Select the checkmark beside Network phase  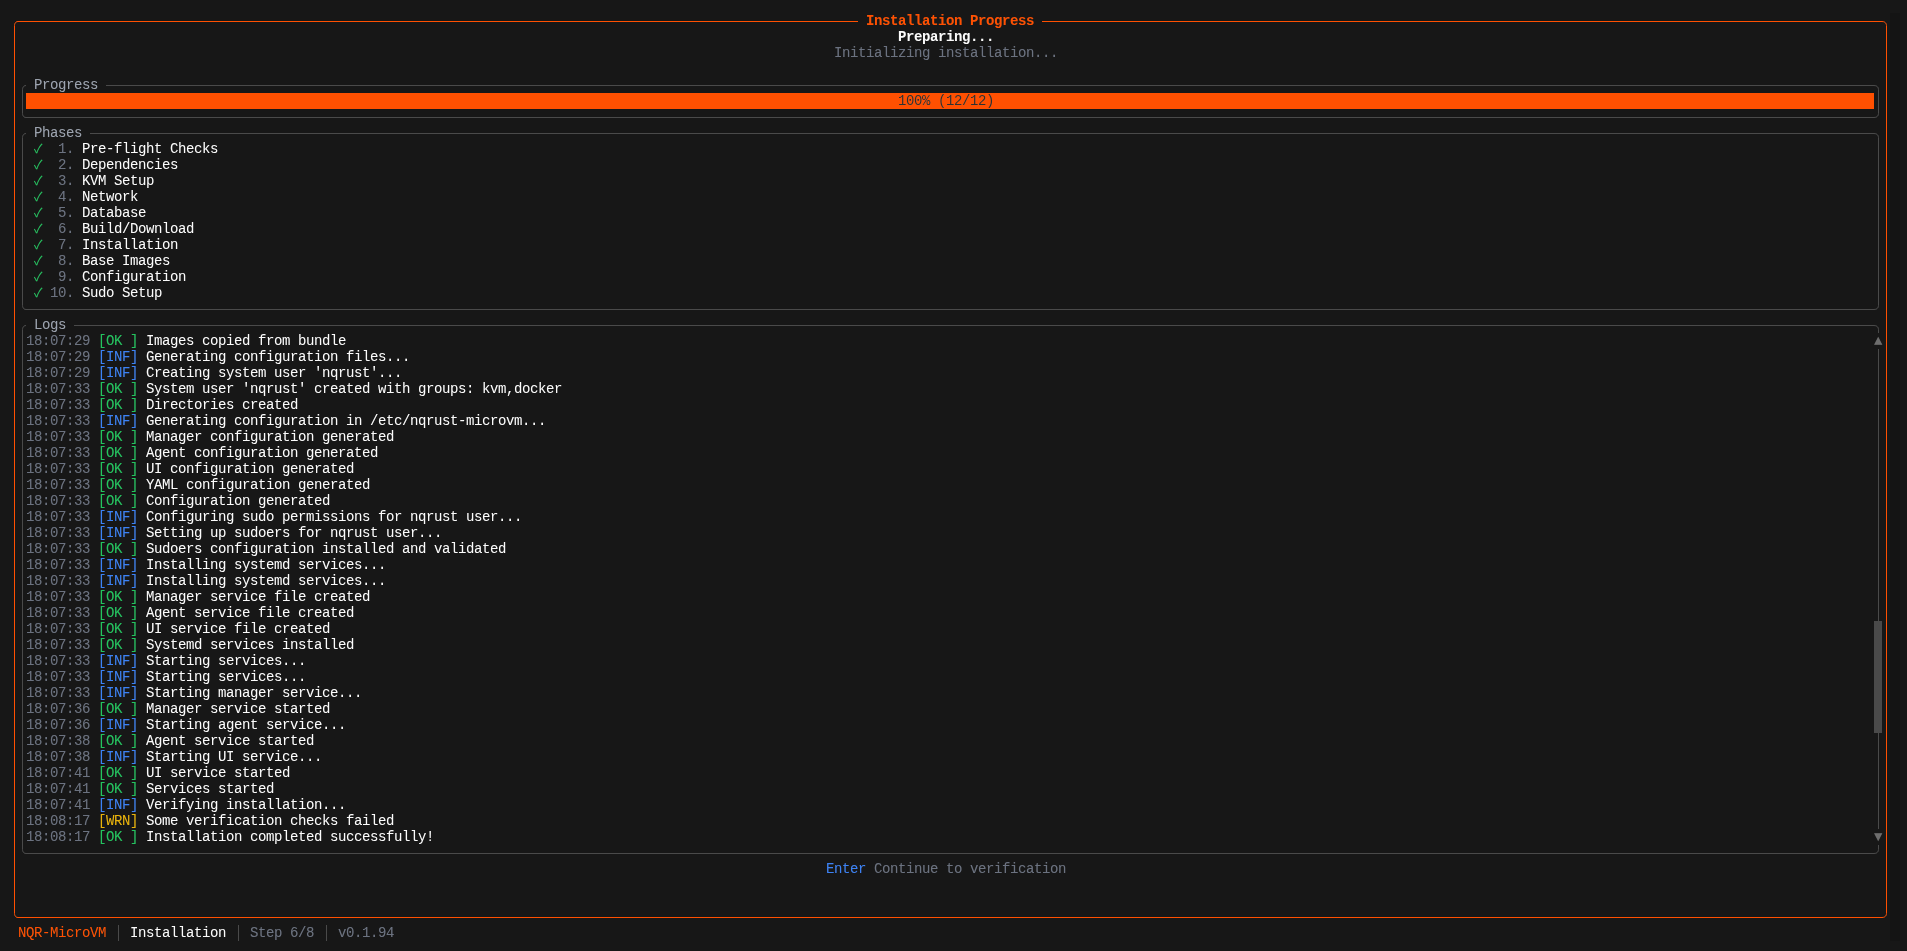(x=38, y=196)
